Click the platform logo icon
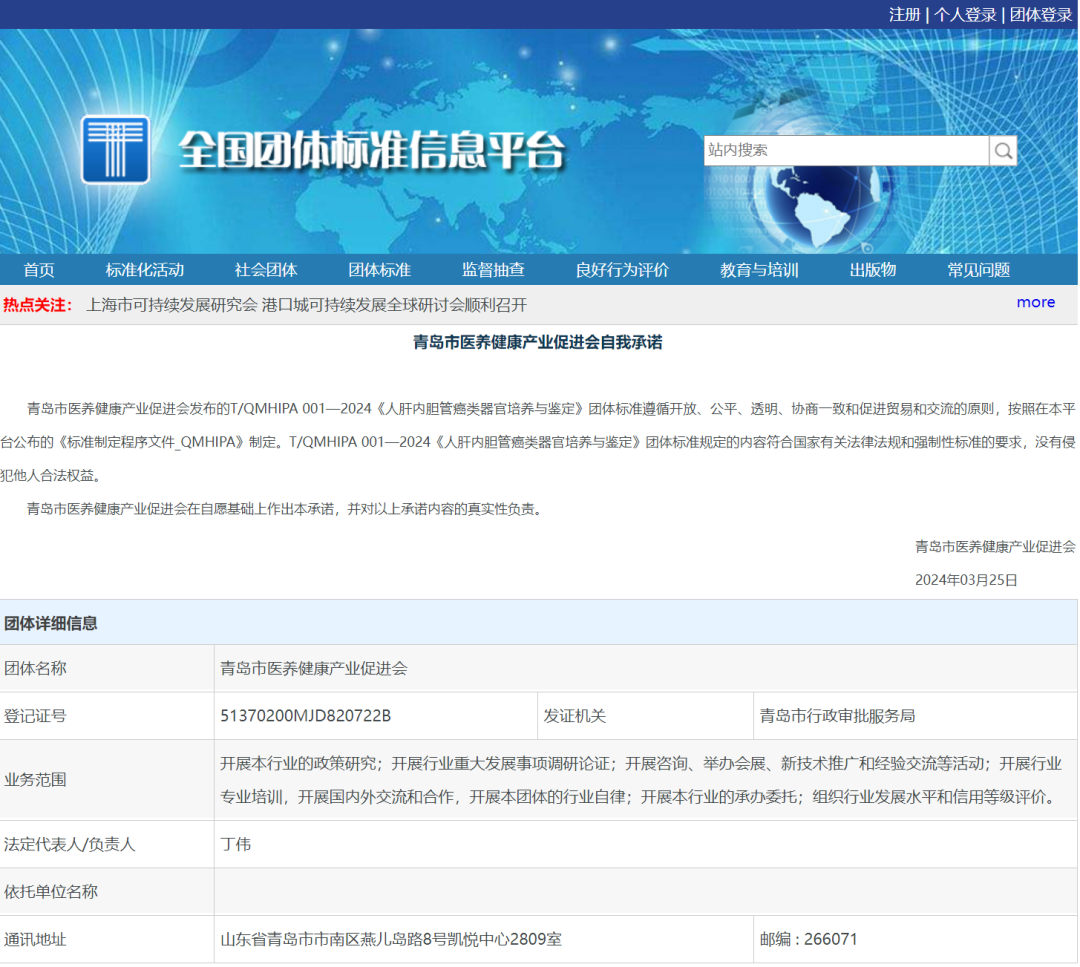The image size is (1080, 967). pyautogui.click(x=115, y=149)
